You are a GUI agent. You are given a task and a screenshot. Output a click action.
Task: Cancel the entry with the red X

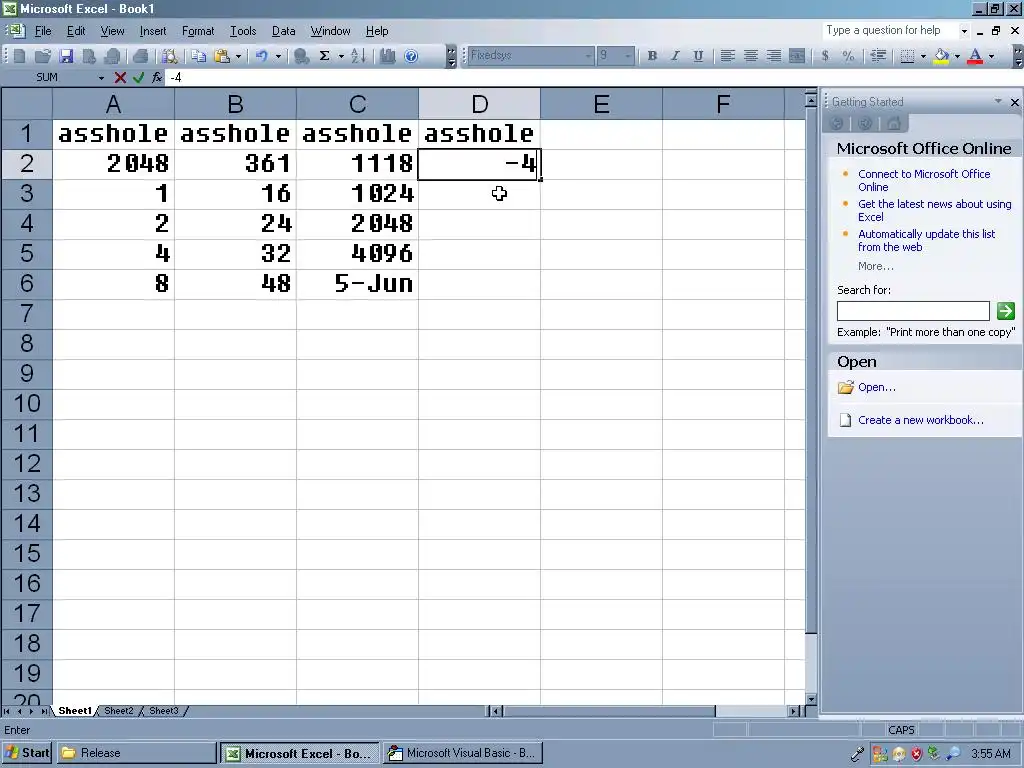click(120, 78)
